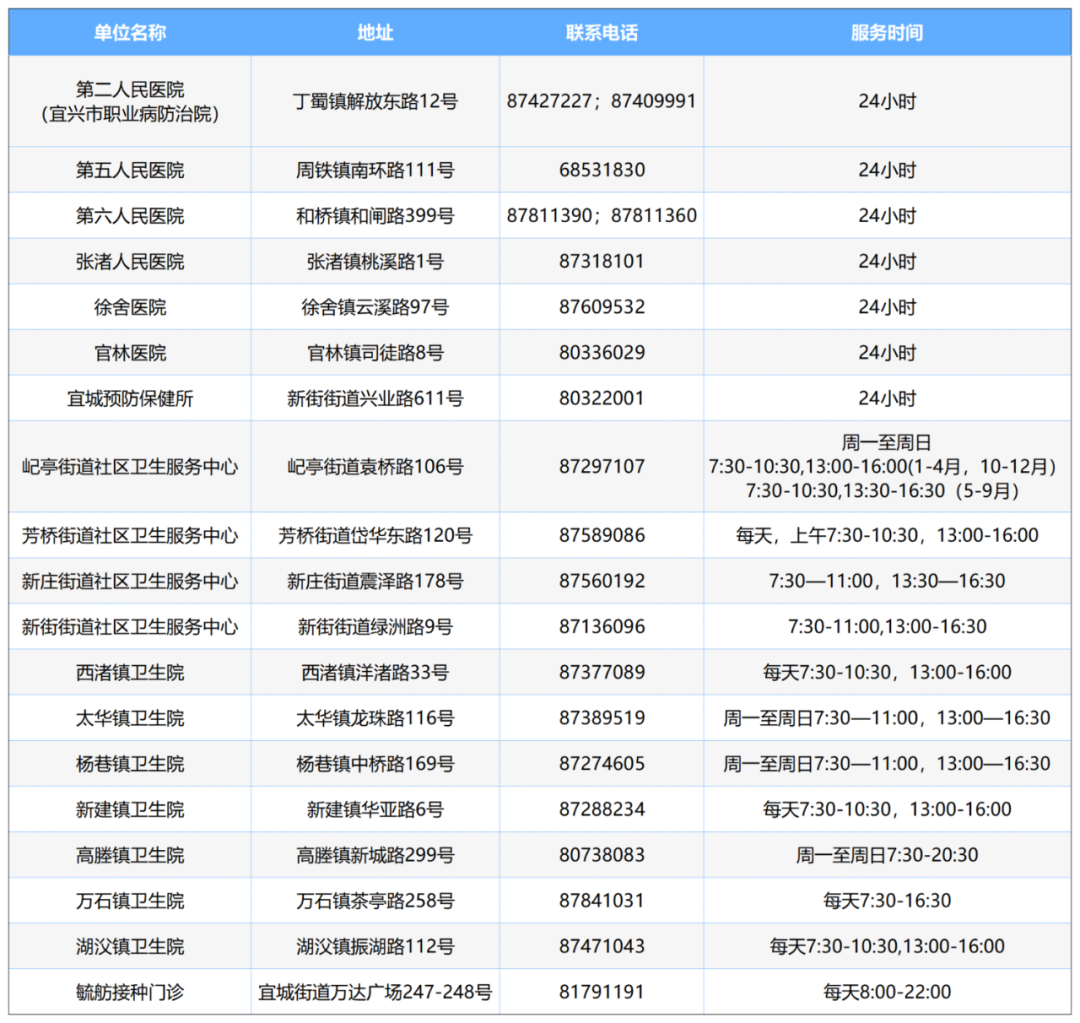Select the 第二人民医院 unit name cell
This screenshot has height=1023, width=1080.
pos(130,101)
